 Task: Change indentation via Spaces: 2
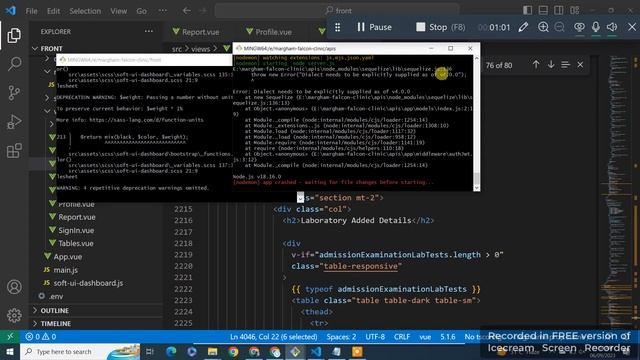(341, 337)
